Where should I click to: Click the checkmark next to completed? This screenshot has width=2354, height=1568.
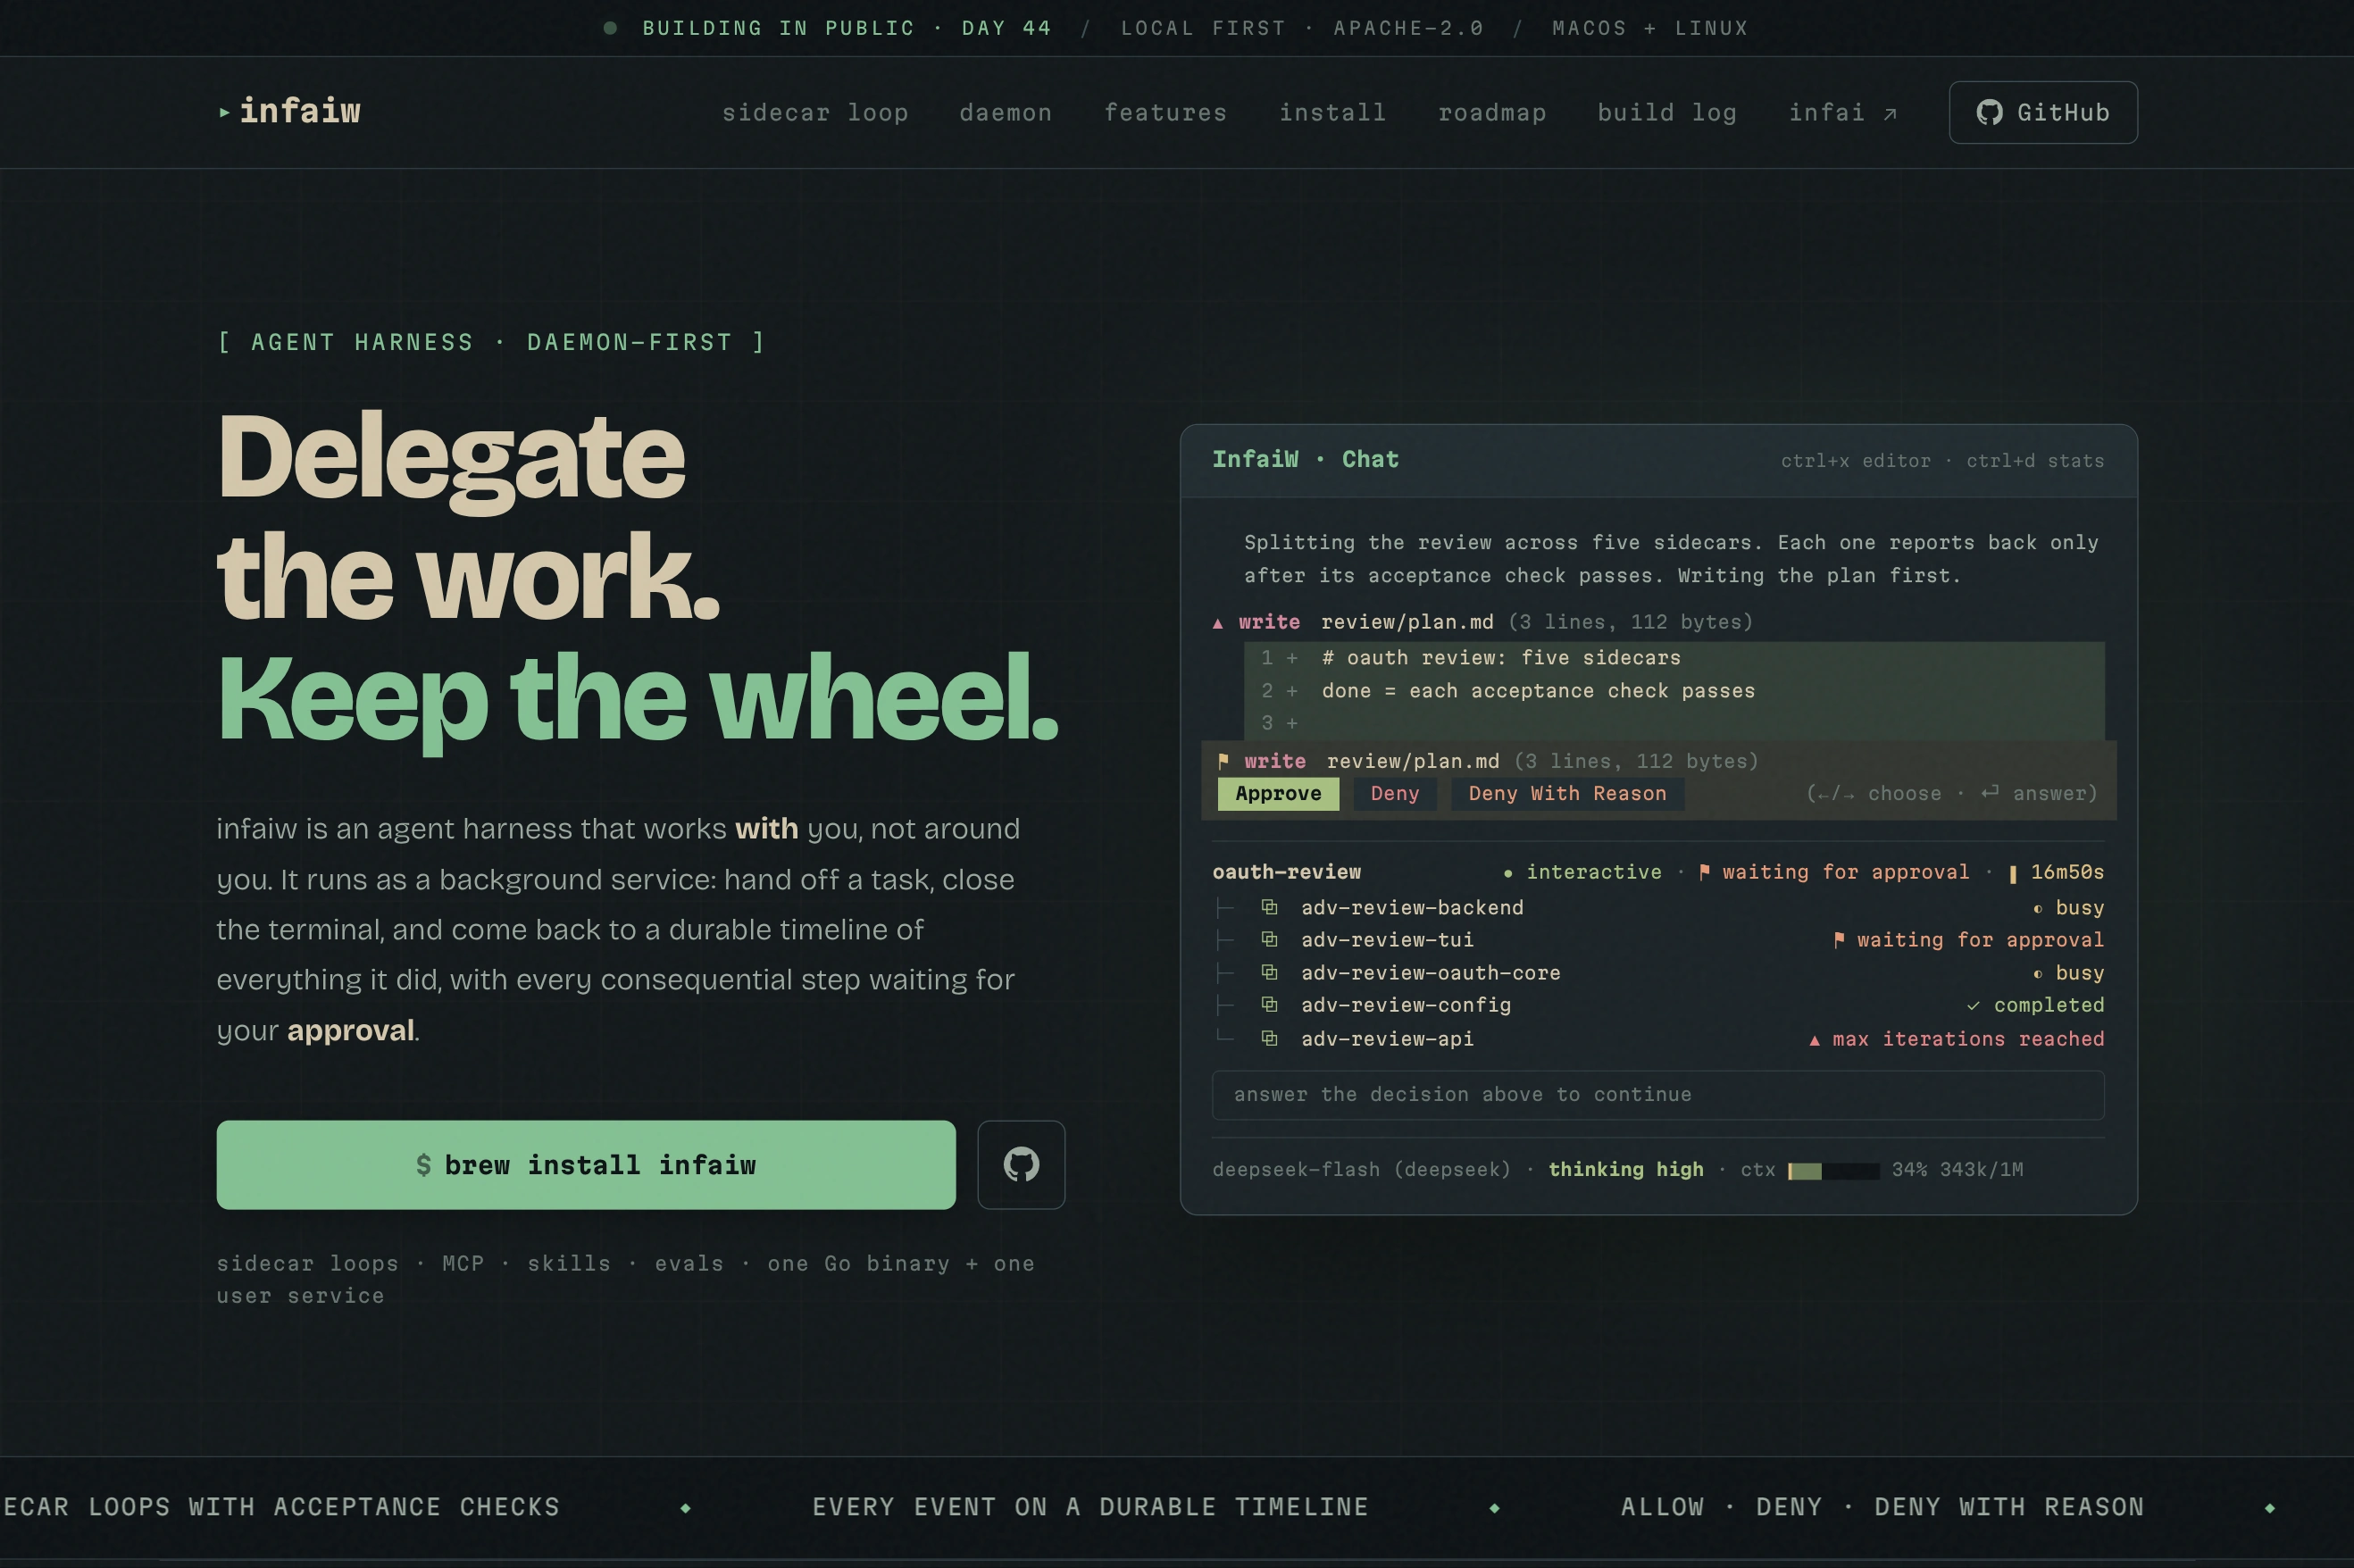coord(1973,1006)
